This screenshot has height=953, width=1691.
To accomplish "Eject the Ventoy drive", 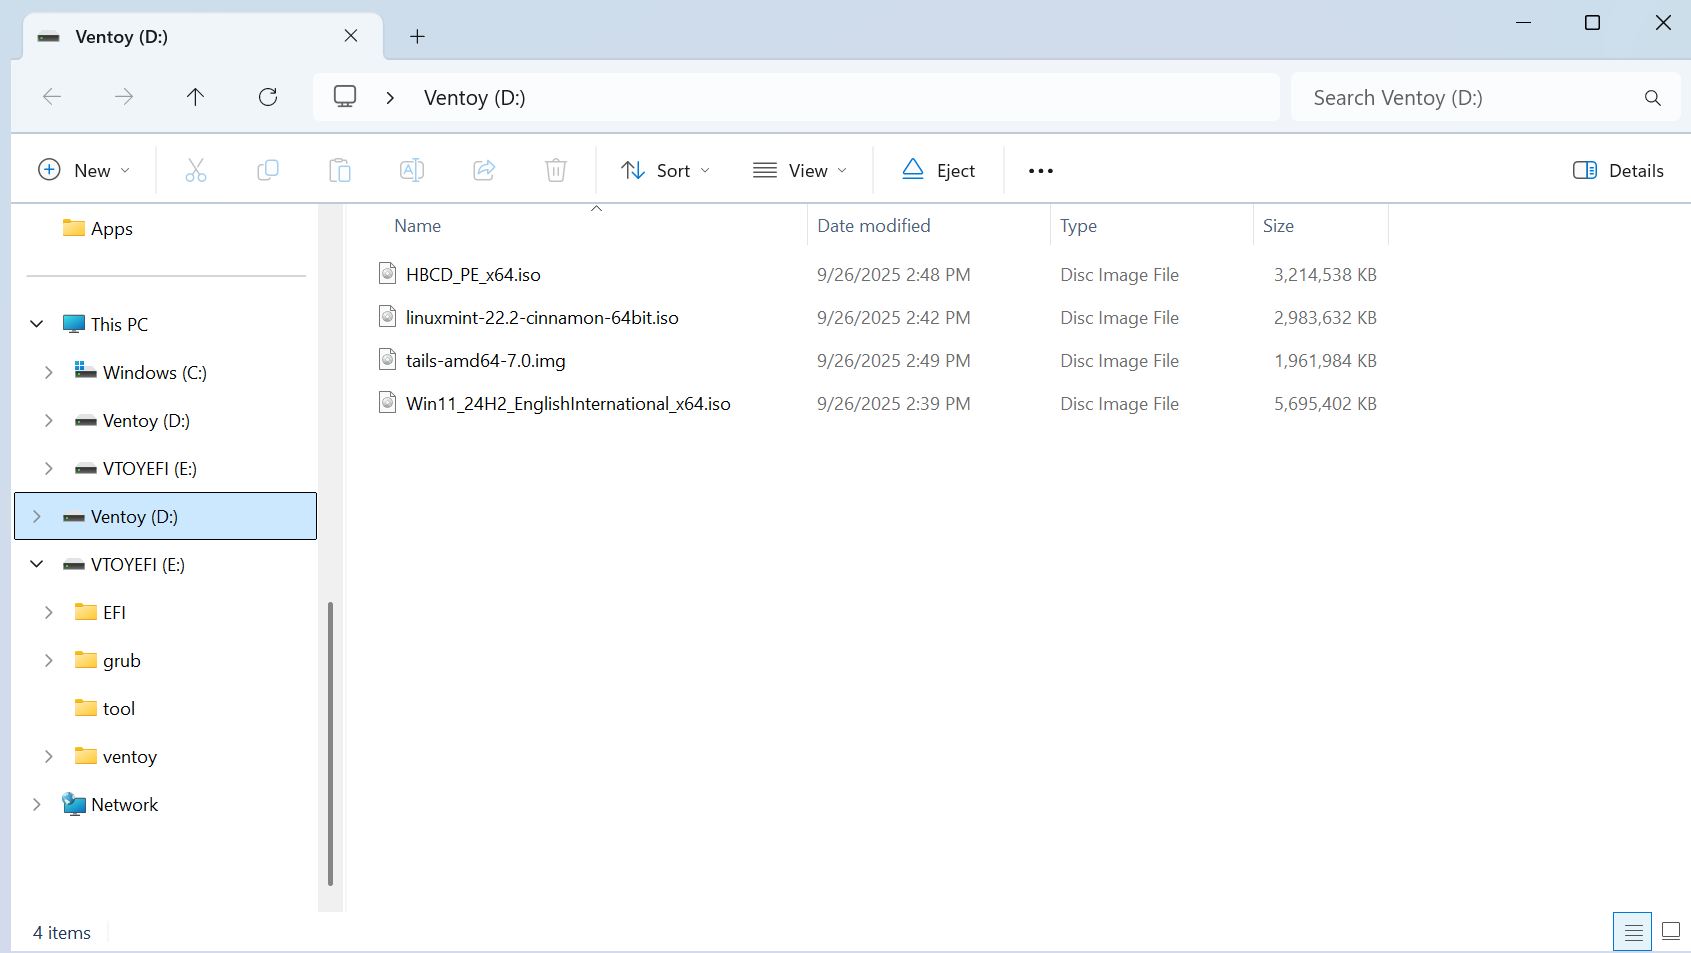I will pyautogui.click(x=938, y=170).
